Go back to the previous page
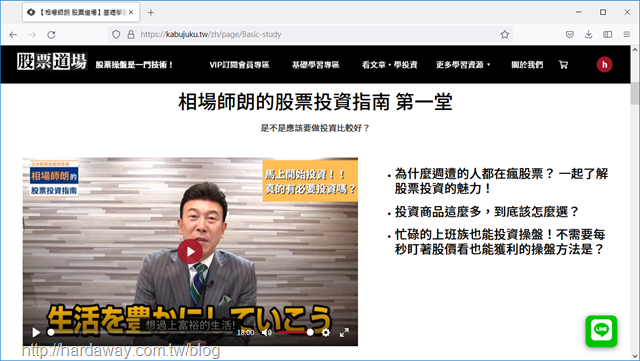640x361 pixels. 13,35
